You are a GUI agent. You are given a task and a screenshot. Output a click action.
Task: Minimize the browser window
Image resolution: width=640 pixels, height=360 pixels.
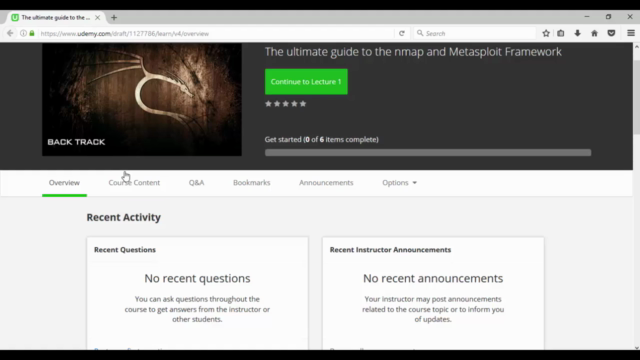tap(587, 17)
